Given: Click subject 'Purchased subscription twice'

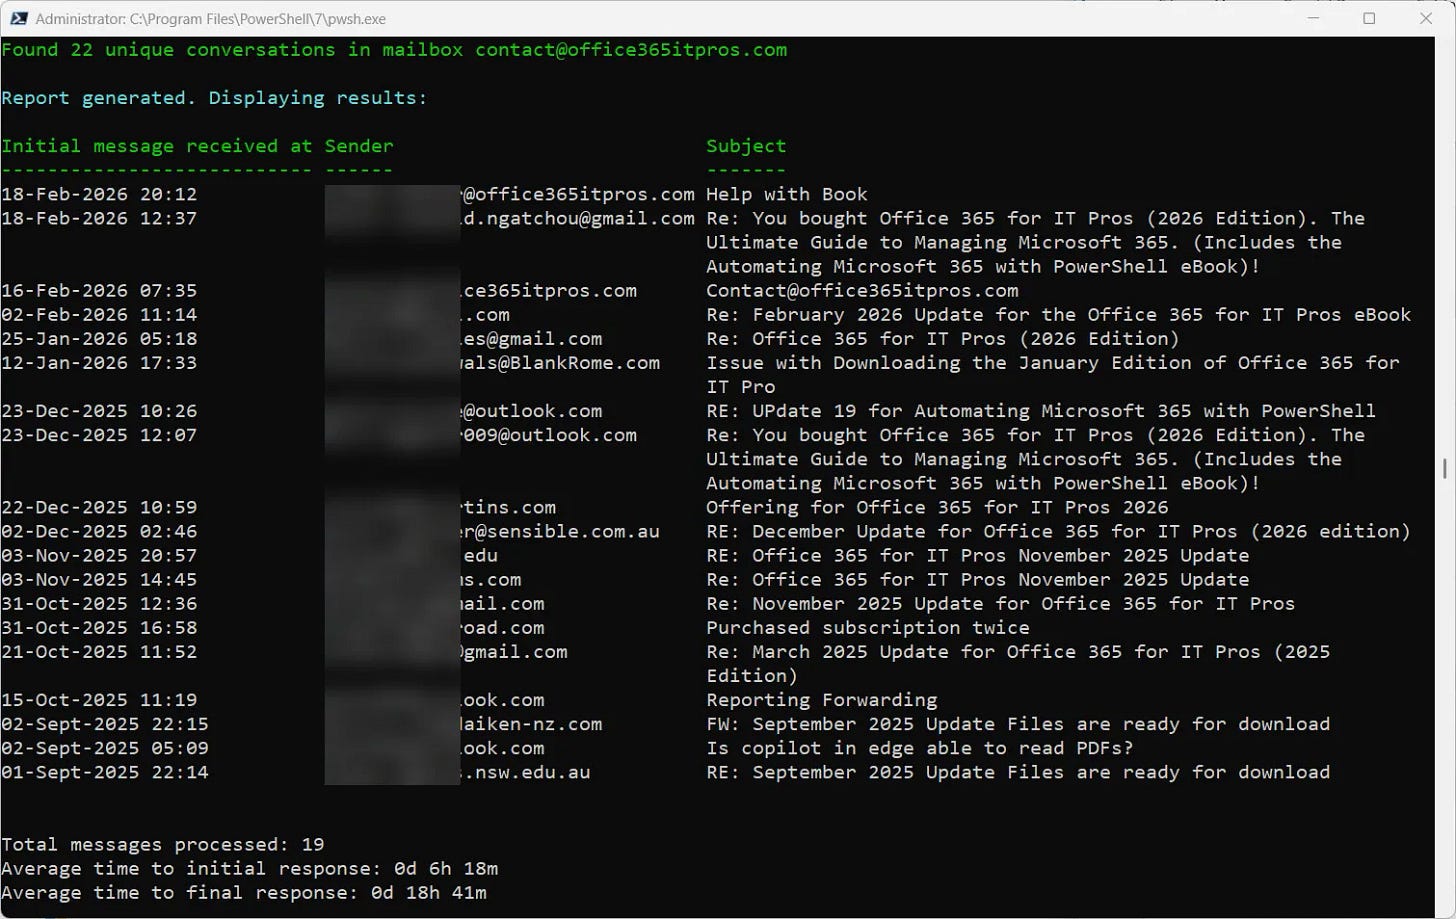Looking at the screenshot, I should click(868, 628).
